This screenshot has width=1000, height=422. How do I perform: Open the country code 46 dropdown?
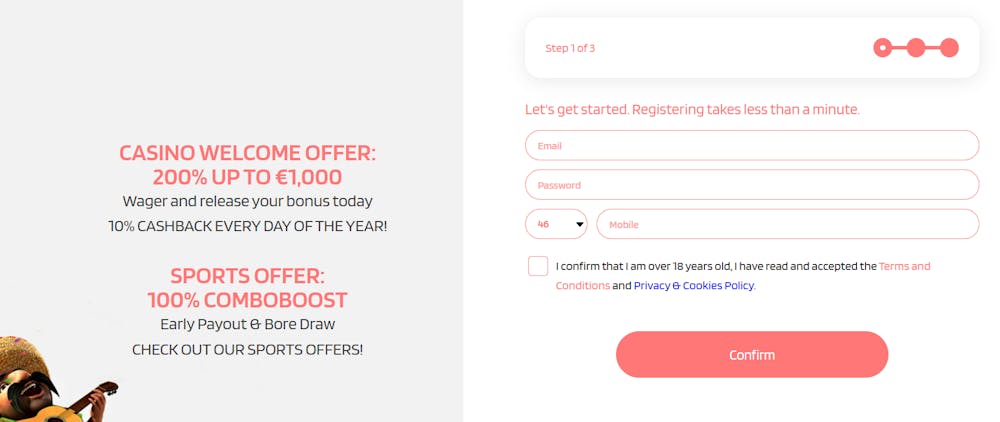pos(556,224)
